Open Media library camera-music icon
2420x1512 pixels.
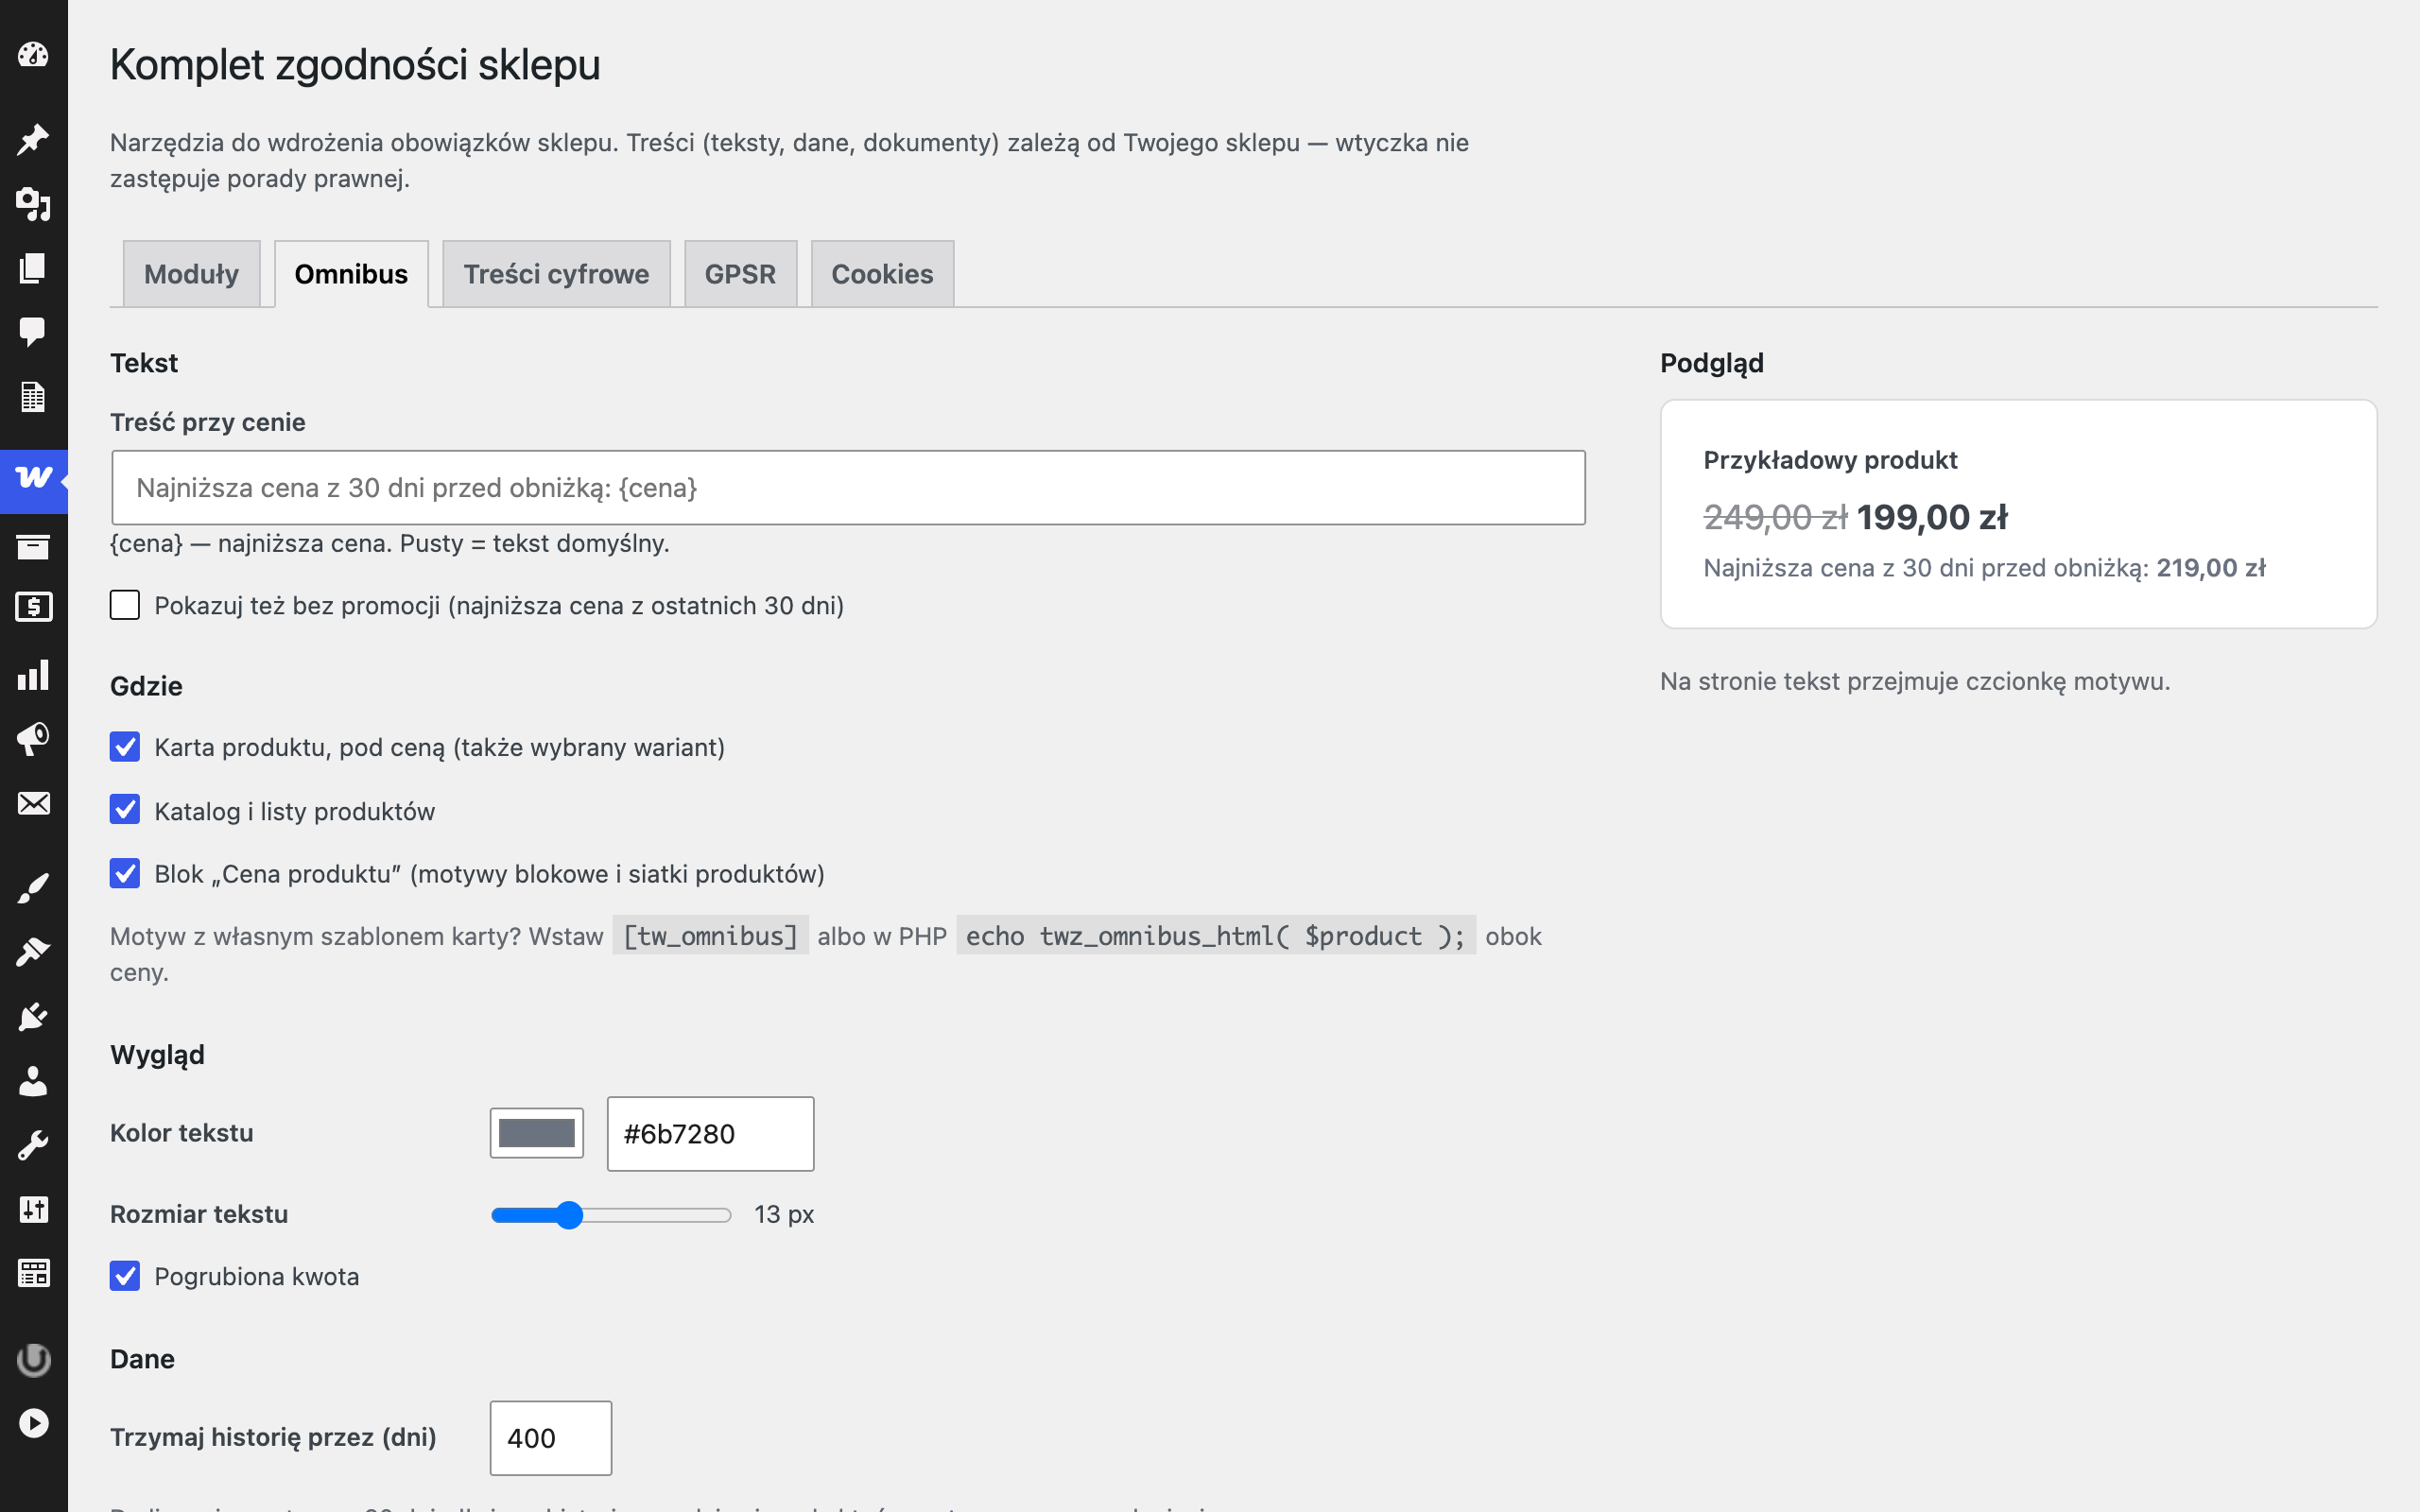[33, 204]
